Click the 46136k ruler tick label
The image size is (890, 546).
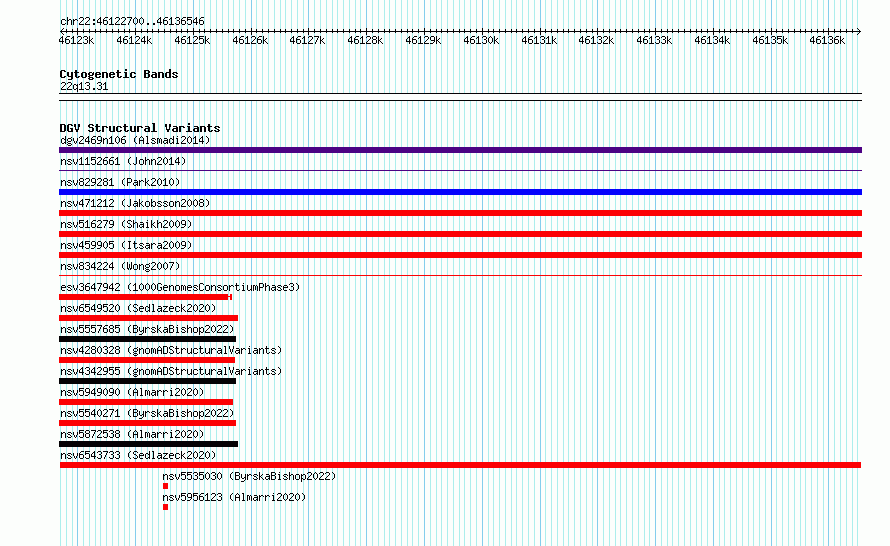tap(827, 40)
